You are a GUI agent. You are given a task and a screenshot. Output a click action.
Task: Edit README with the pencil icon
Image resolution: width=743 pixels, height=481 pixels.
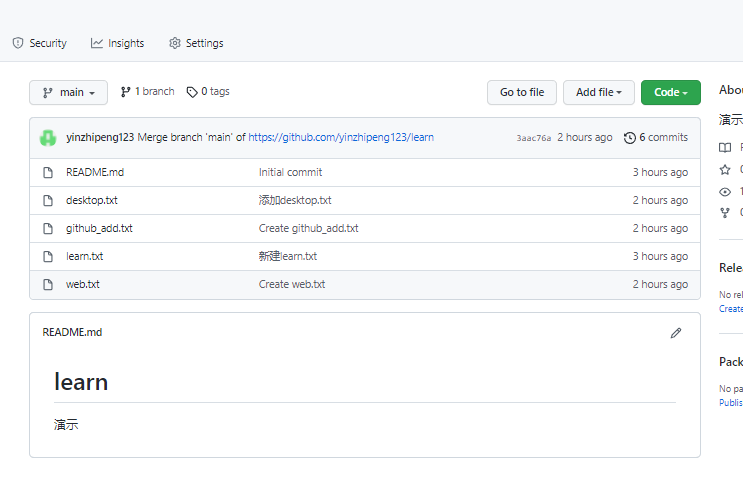(x=676, y=333)
